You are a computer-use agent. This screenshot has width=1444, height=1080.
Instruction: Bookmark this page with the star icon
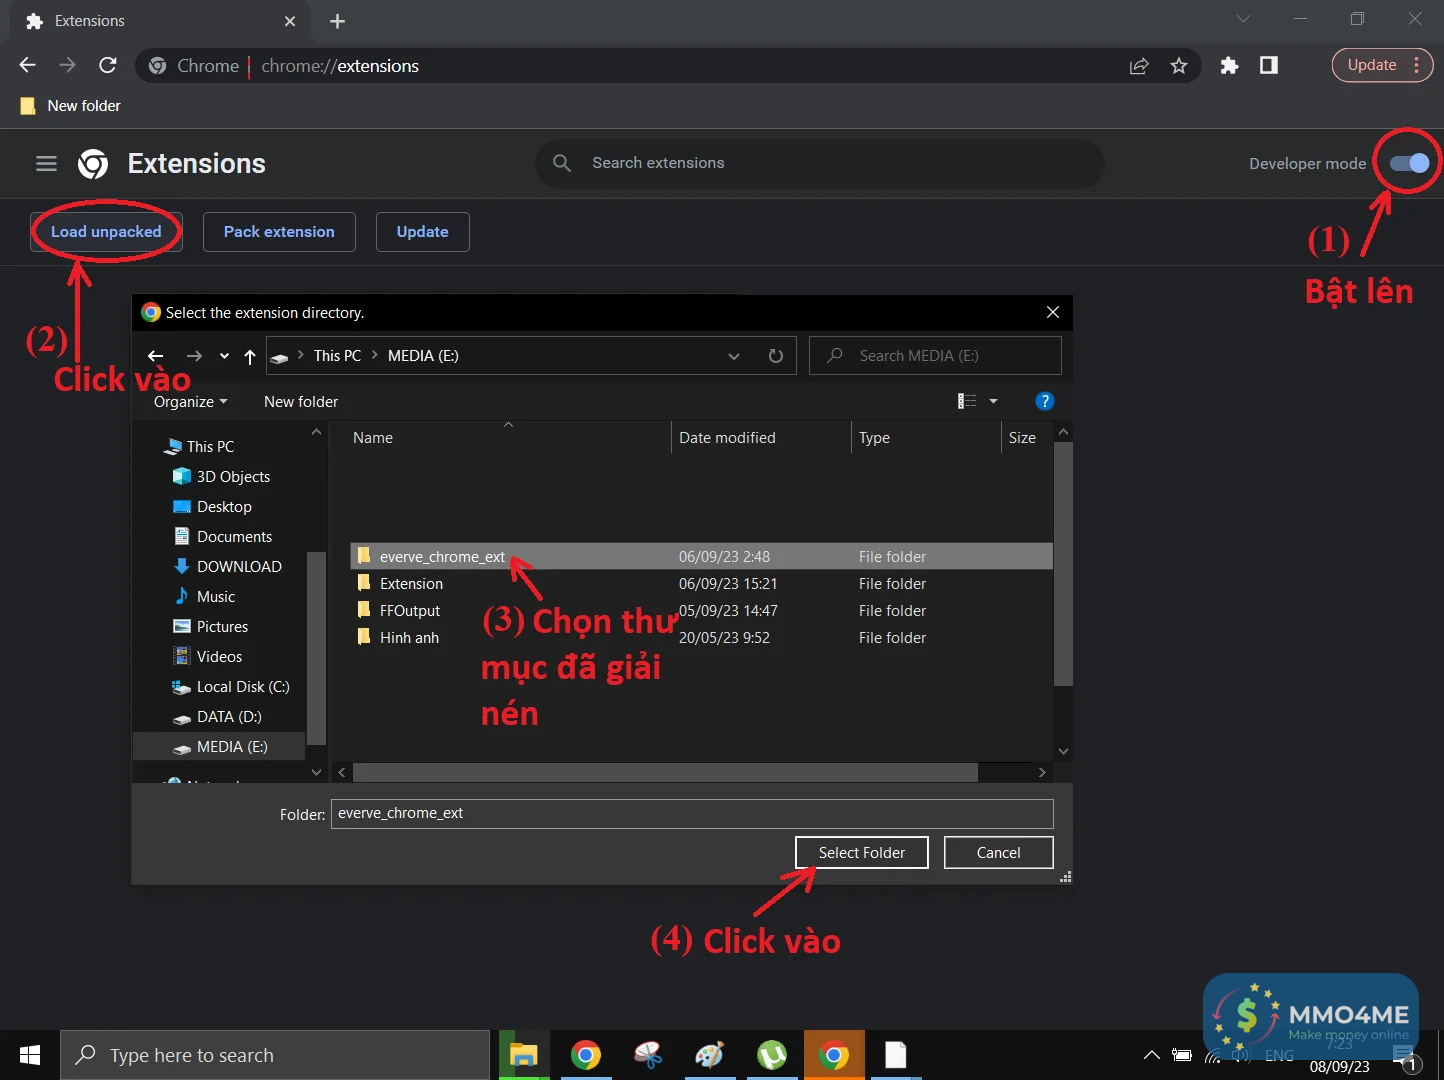(x=1179, y=66)
